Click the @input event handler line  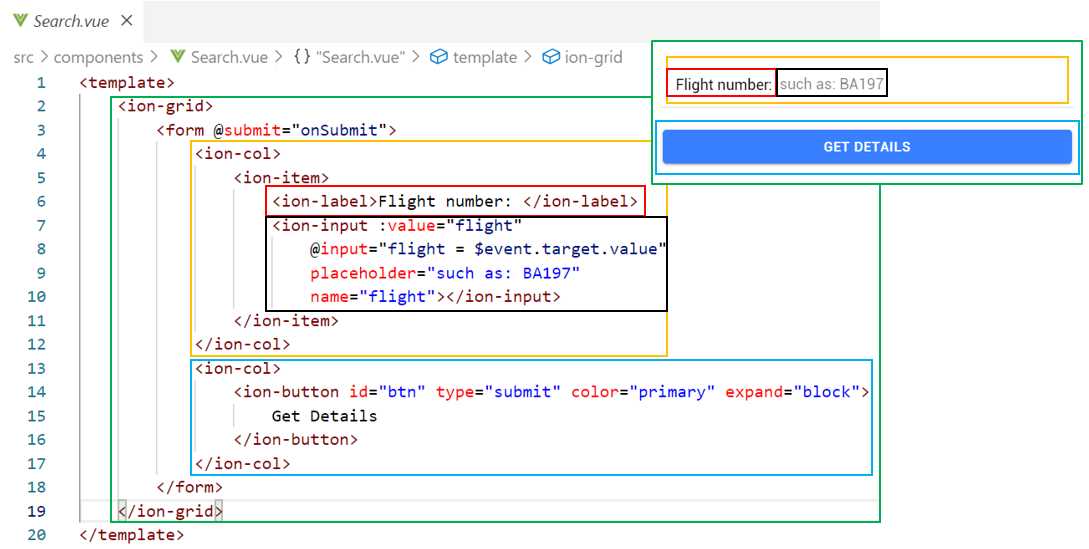click(x=488, y=249)
